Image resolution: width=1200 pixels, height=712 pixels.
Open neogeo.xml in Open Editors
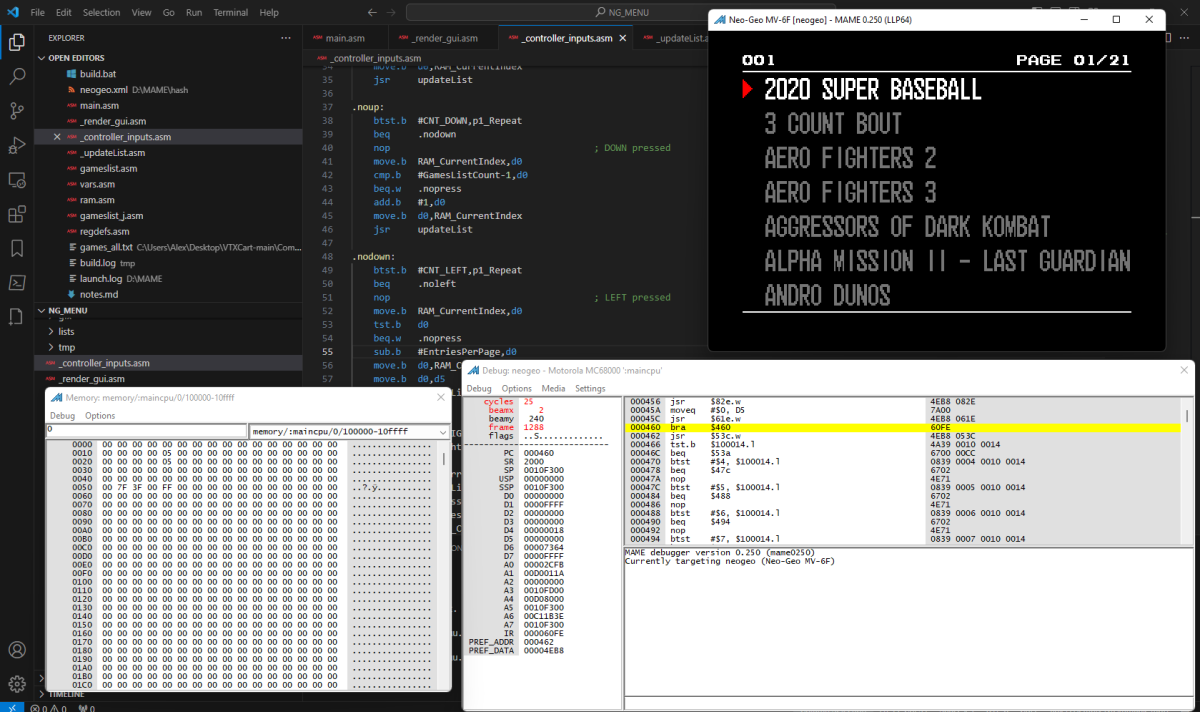[104, 89]
